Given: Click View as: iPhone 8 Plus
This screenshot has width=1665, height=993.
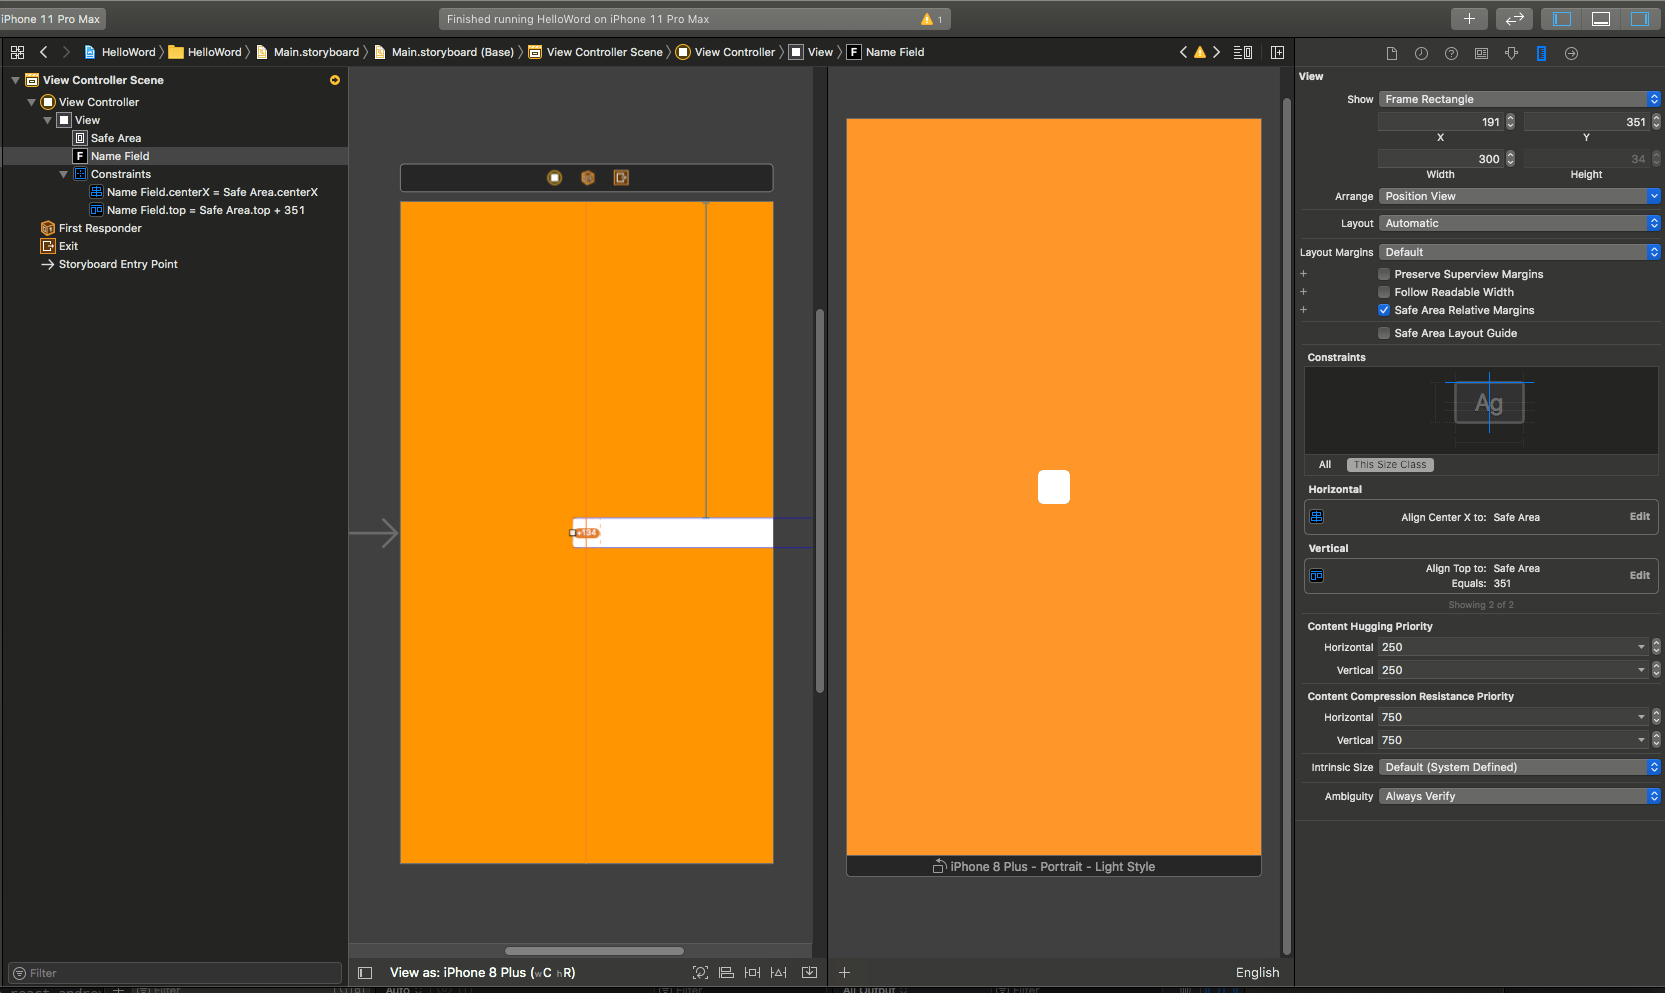Looking at the screenshot, I should [x=482, y=972].
